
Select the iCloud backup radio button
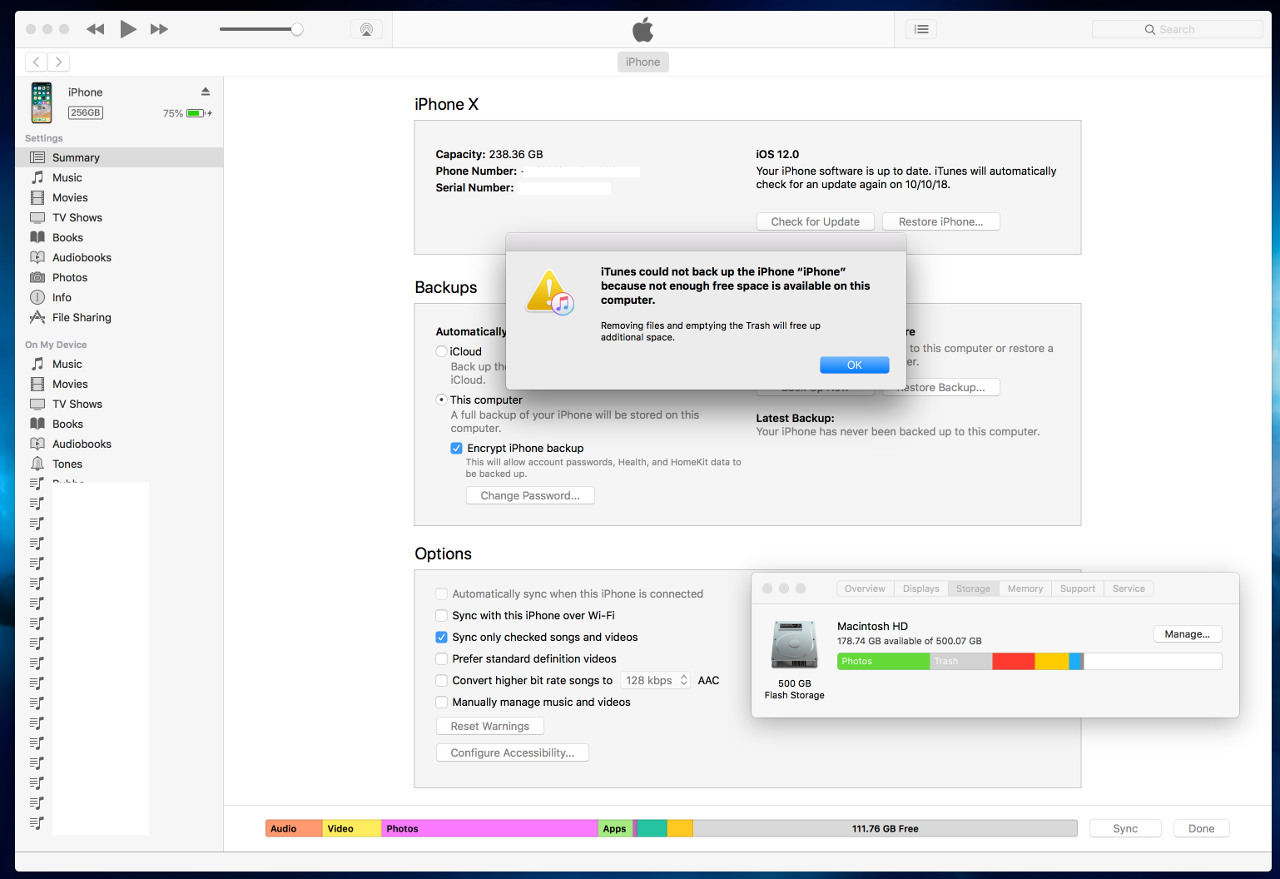pyautogui.click(x=441, y=352)
